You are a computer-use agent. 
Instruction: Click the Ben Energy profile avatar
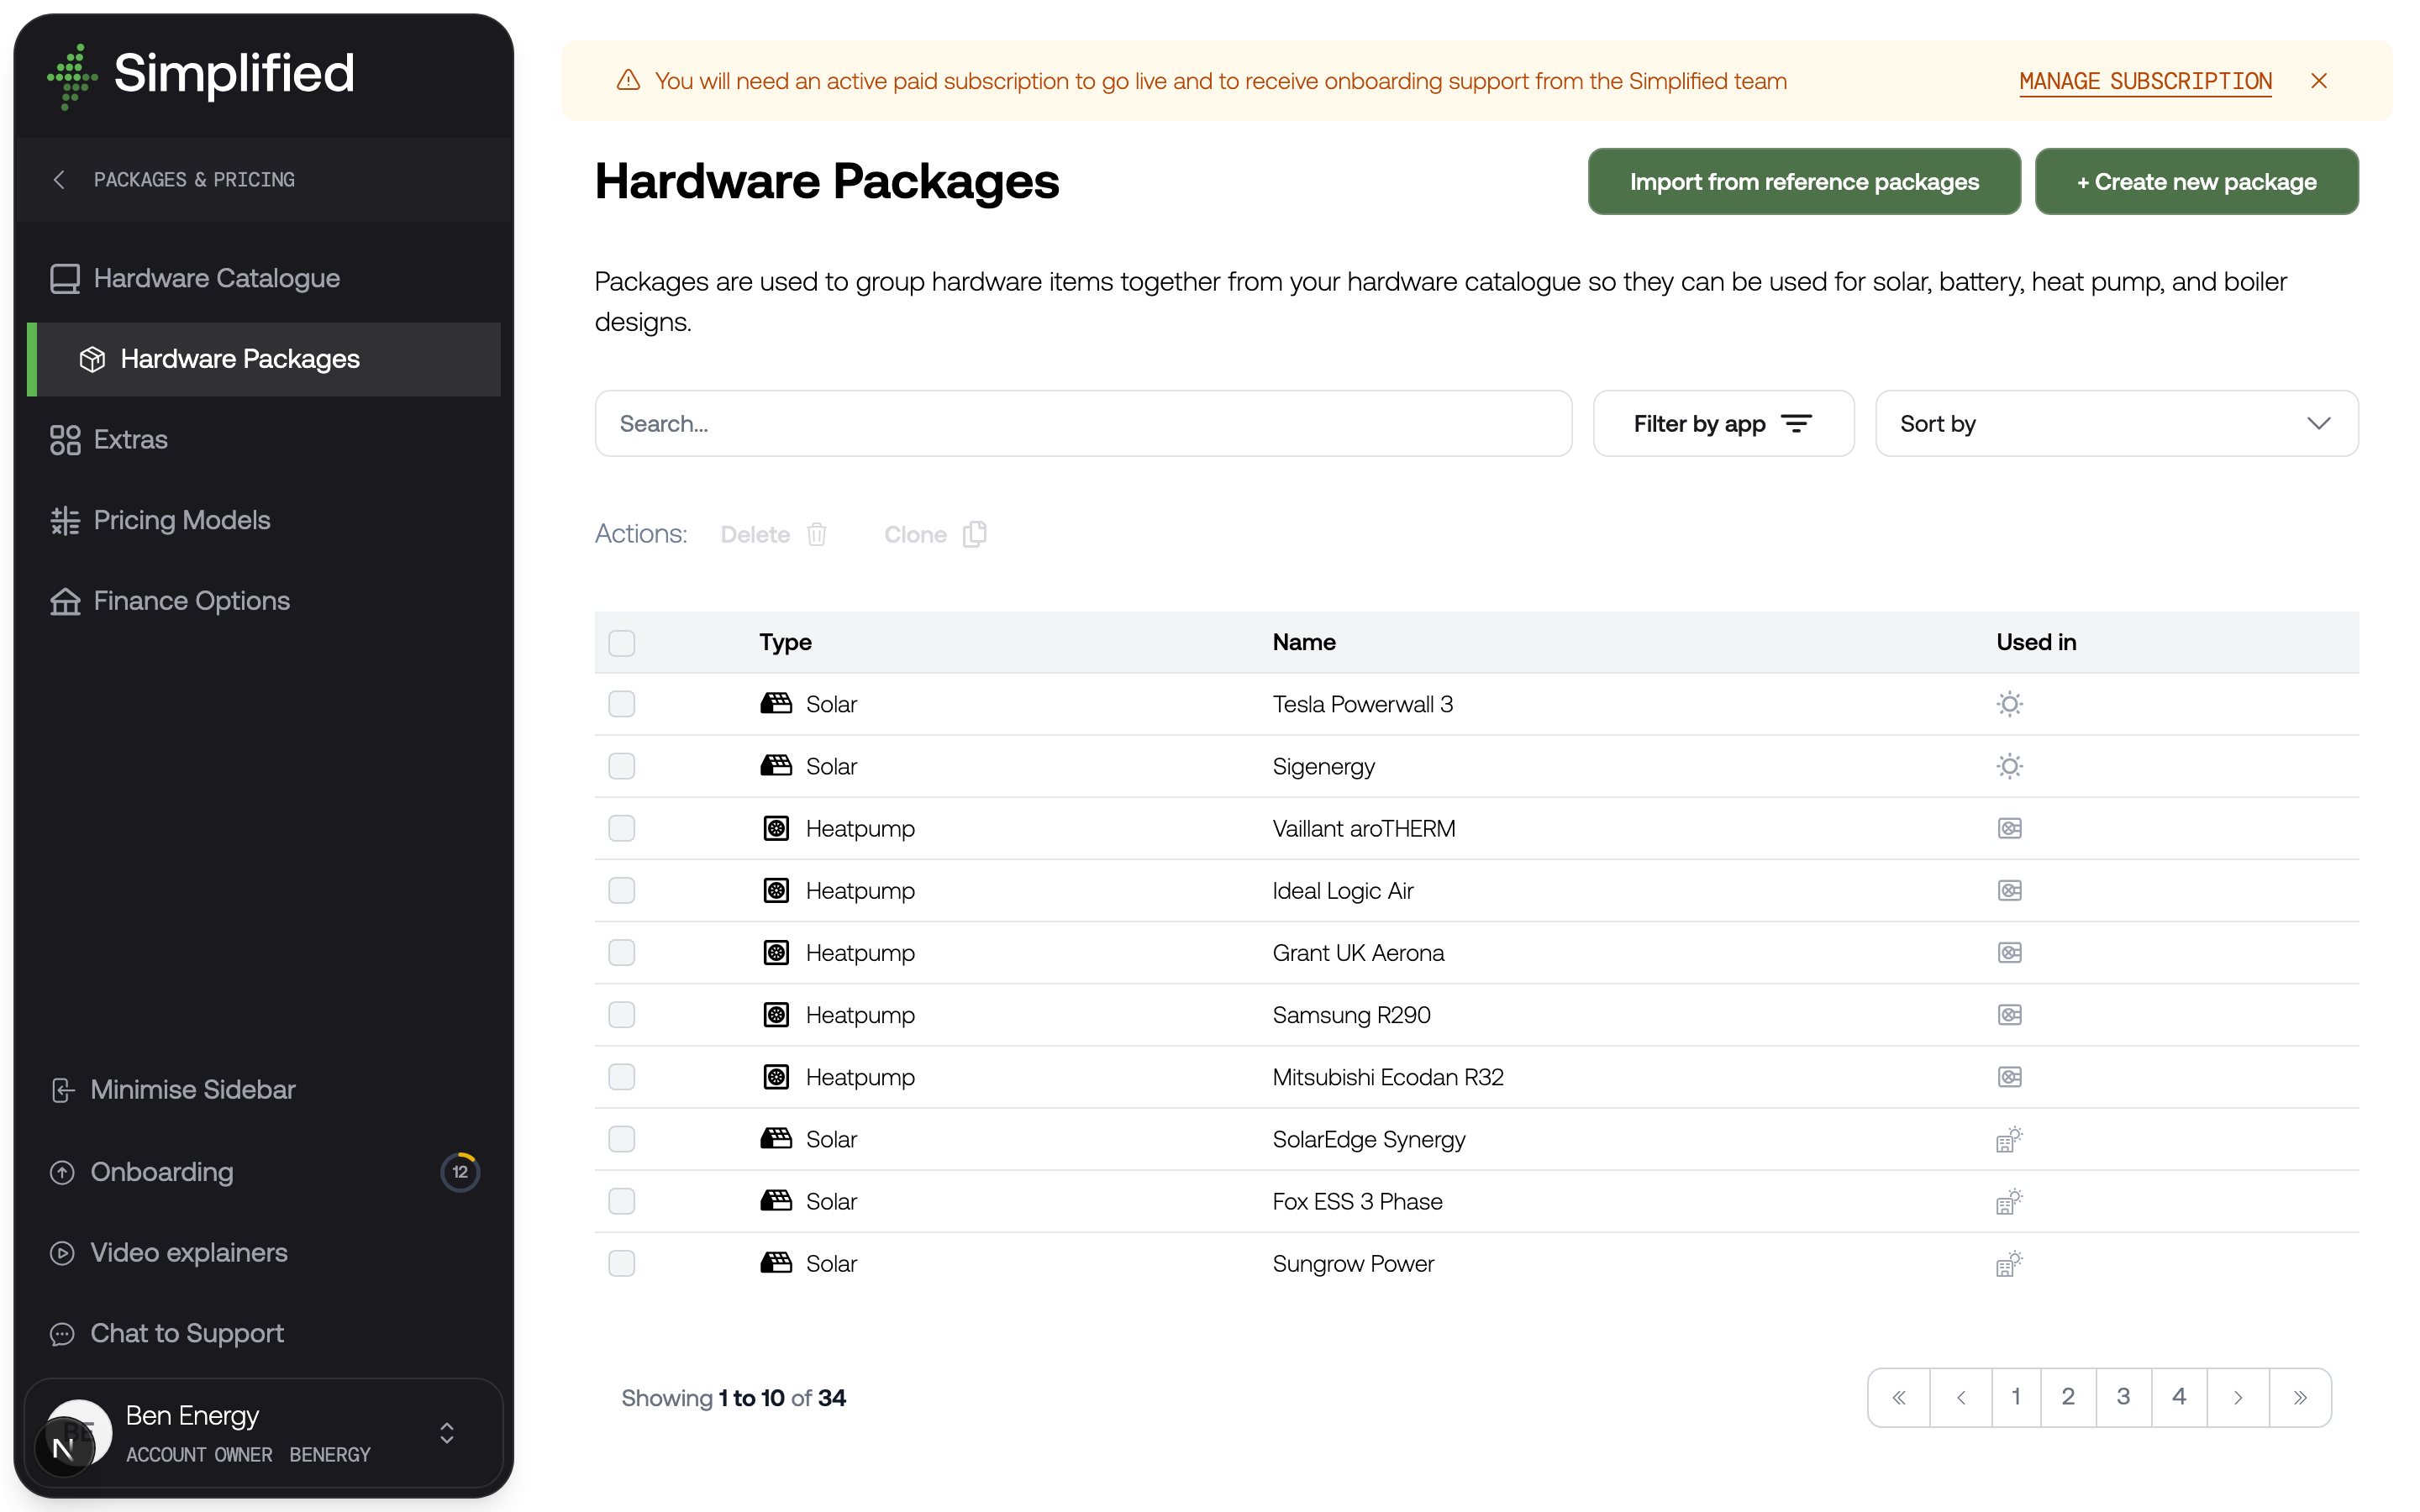click(x=78, y=1433)
